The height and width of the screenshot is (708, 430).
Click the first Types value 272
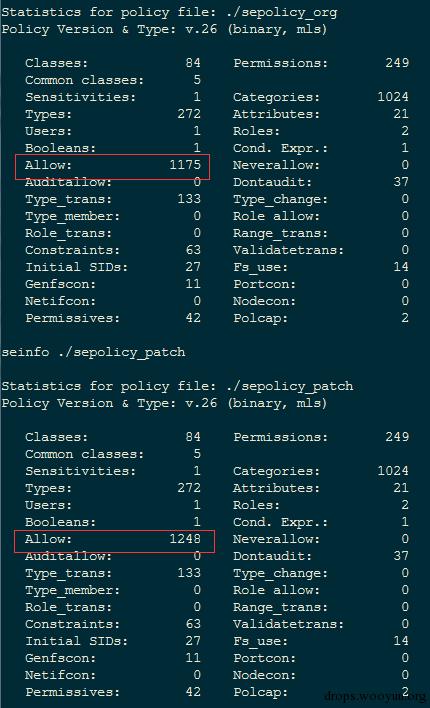(189, 114)
